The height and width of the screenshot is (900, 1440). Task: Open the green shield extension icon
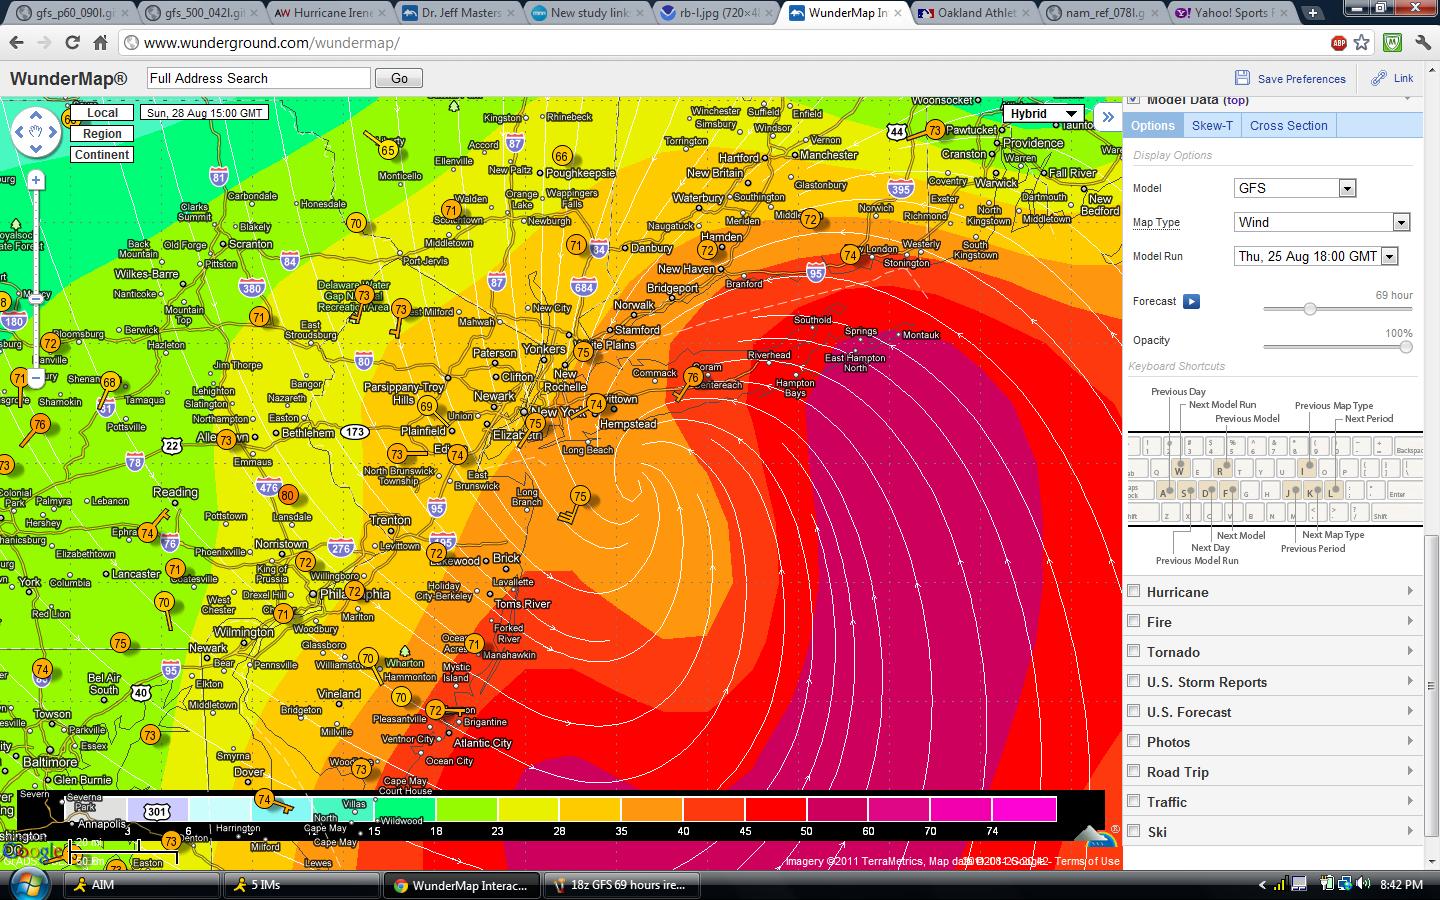pyautogui.click(x=1392, y=43)
